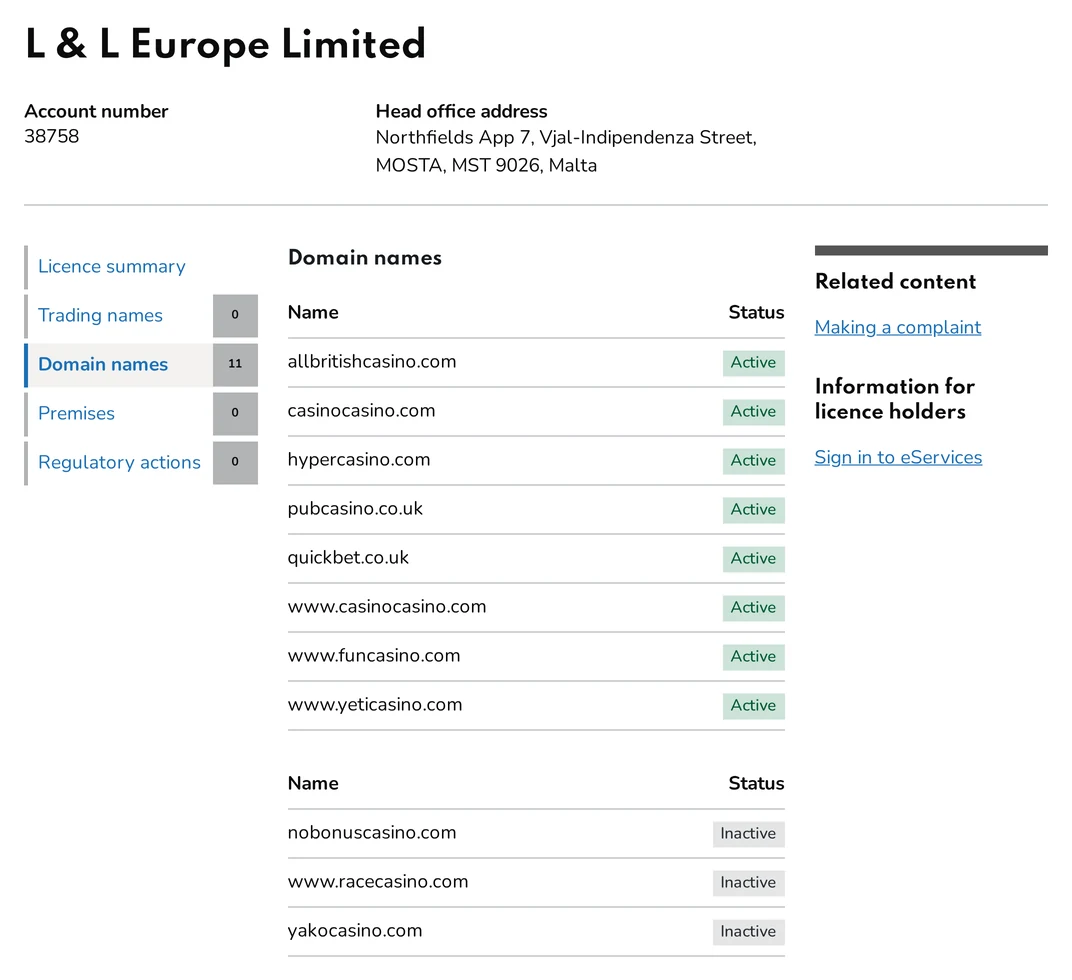The width and height of the screenshot is (1072, 980).
Task: Click the L & L Europe Limited heading
Action: [x=226, y=44]
